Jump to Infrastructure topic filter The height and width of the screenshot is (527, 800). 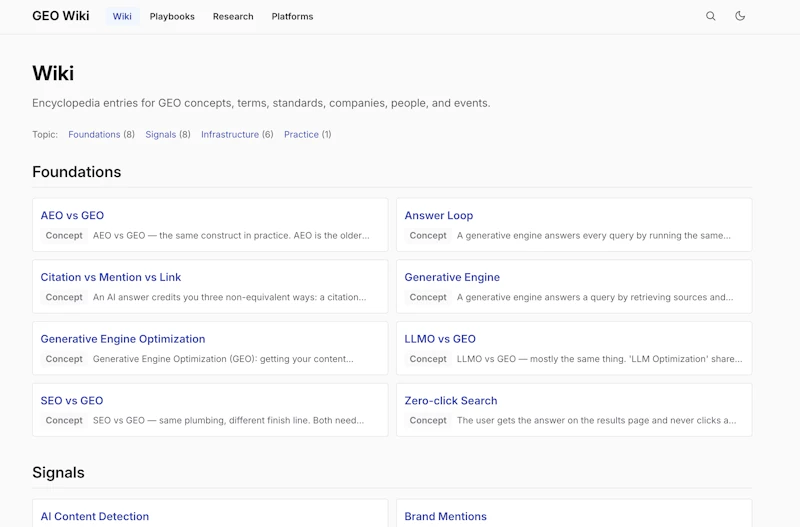pyautogui.click(x=230, y=134)
